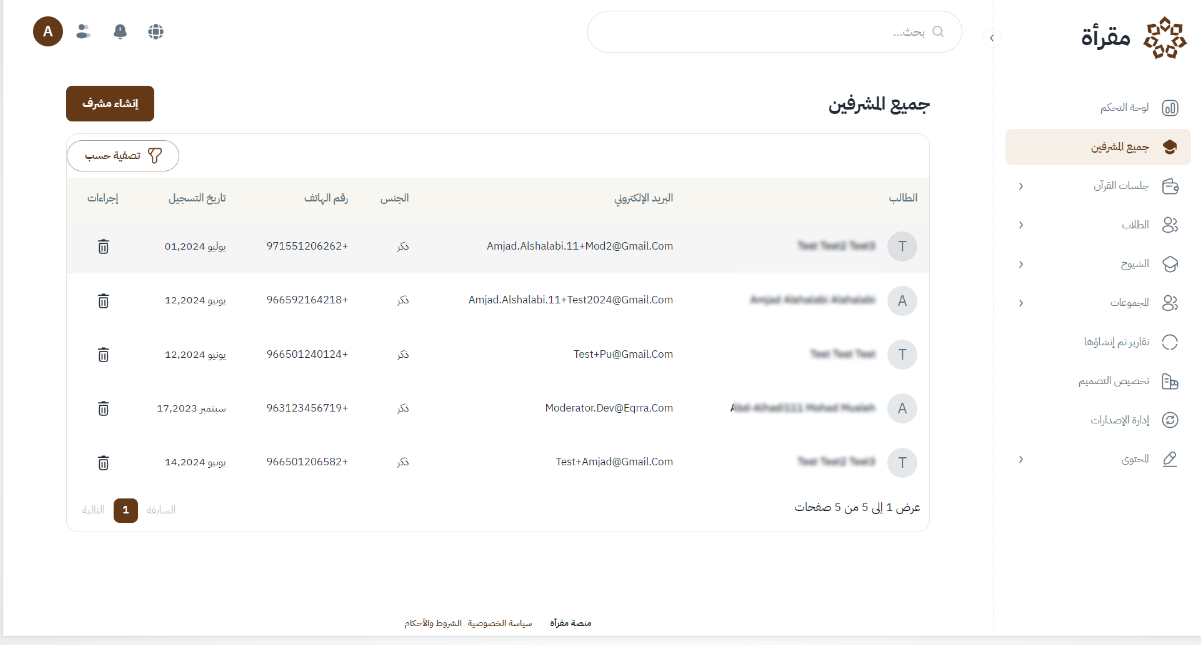1201x645 pixels.
Task: Click the search field at top
Action: pos(774,32)
